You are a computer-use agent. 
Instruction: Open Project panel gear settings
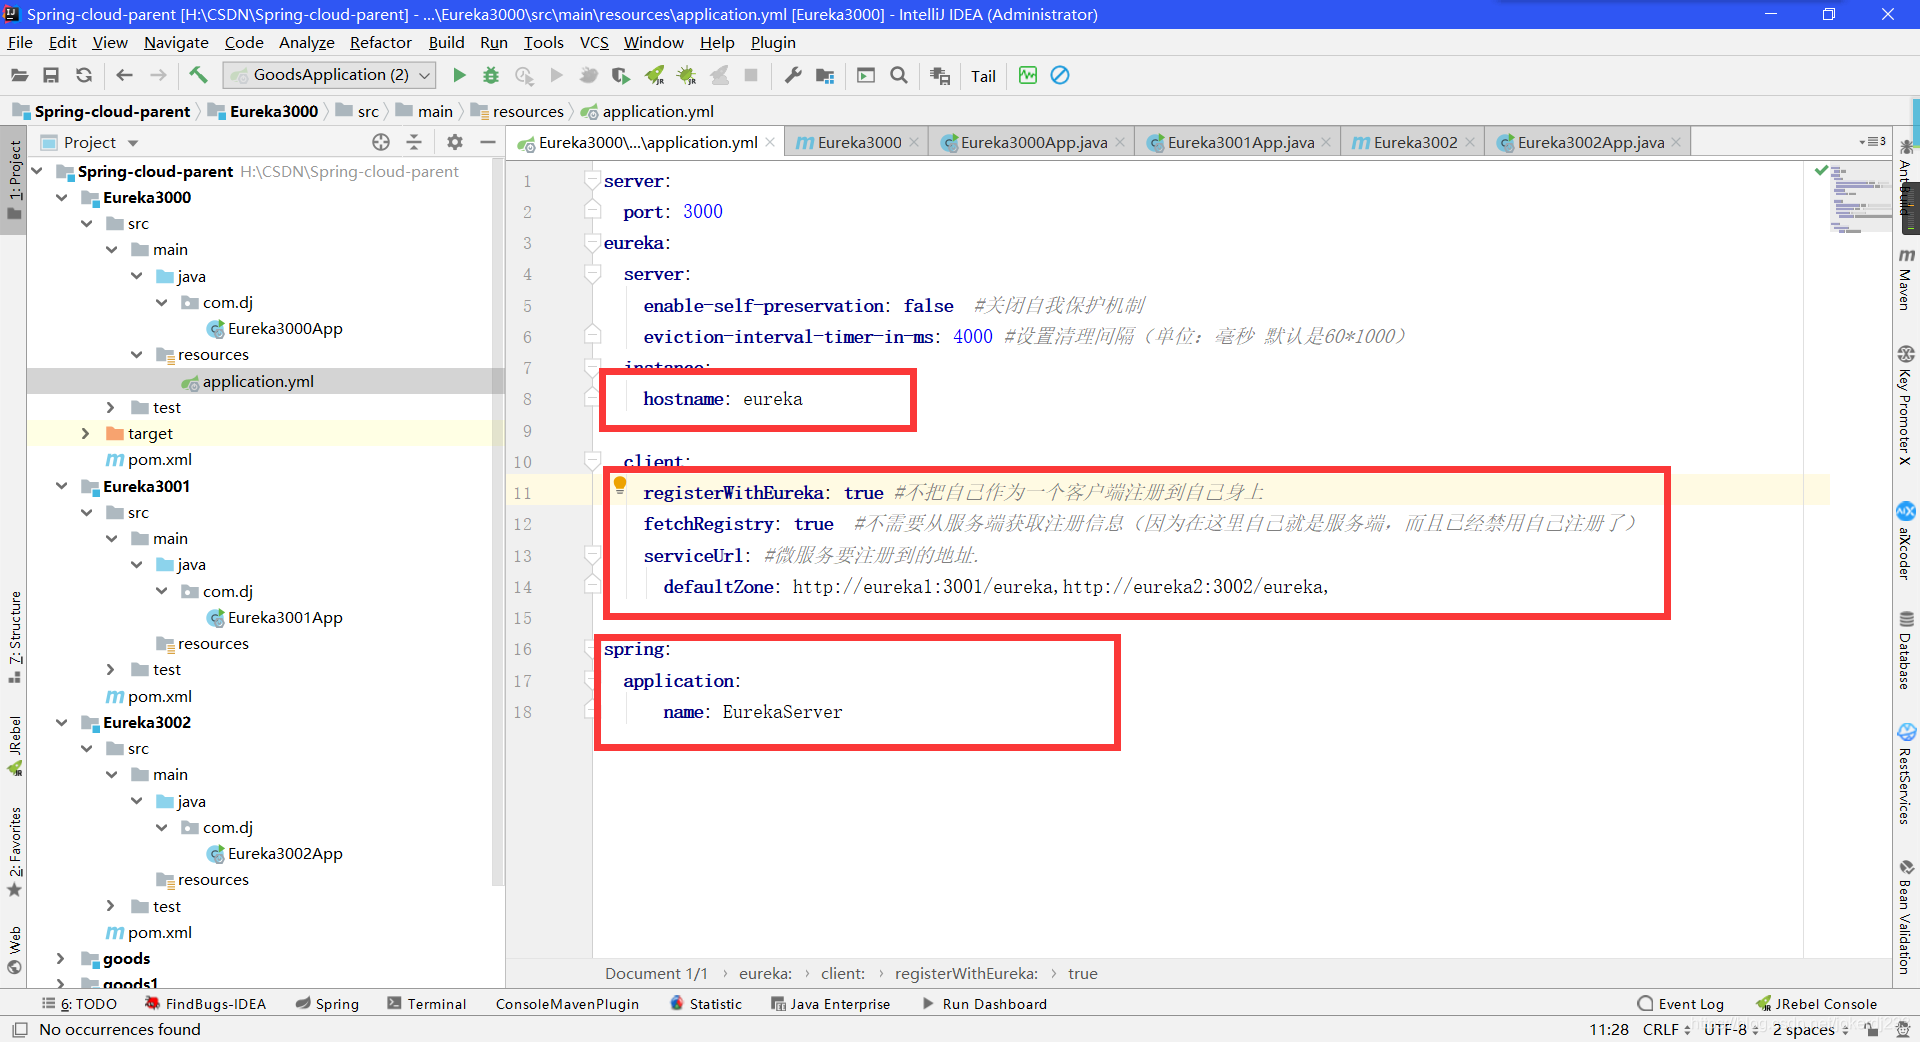click(x=455, y=142)
